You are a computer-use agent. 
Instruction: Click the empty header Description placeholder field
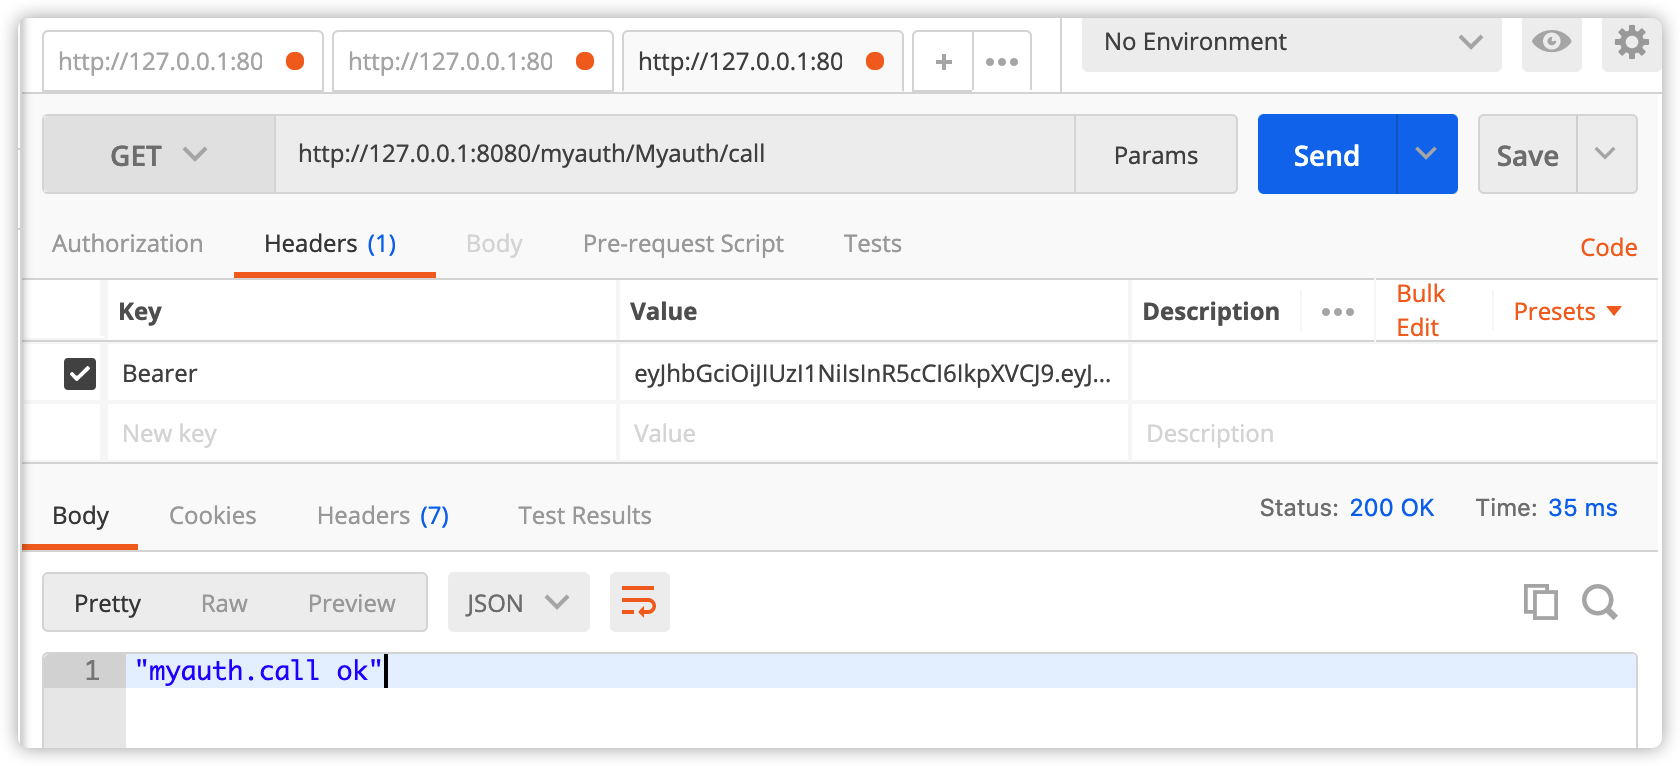pyautogui.click(x=1394, y=433)
